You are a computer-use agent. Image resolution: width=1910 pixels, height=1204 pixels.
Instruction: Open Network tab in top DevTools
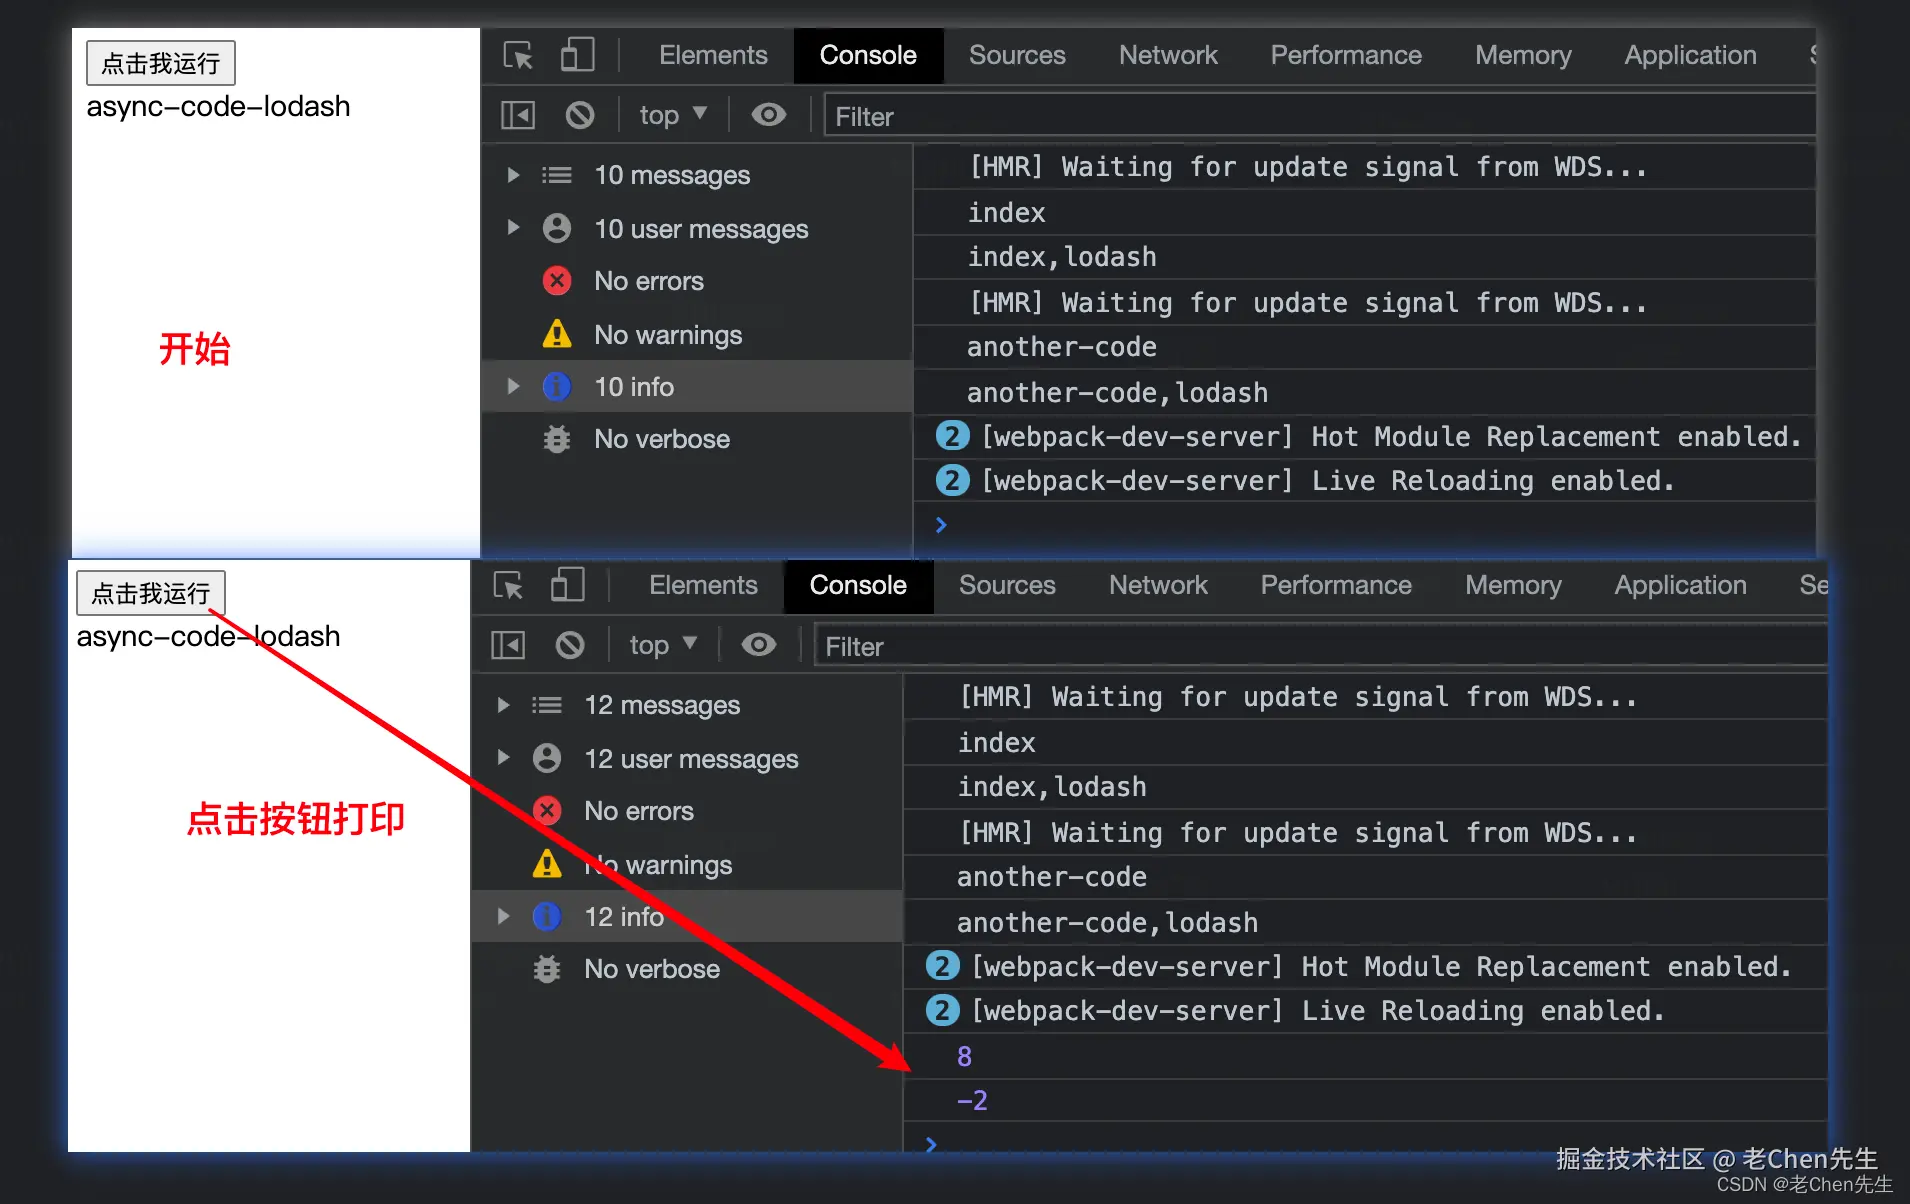point(1168,55)
